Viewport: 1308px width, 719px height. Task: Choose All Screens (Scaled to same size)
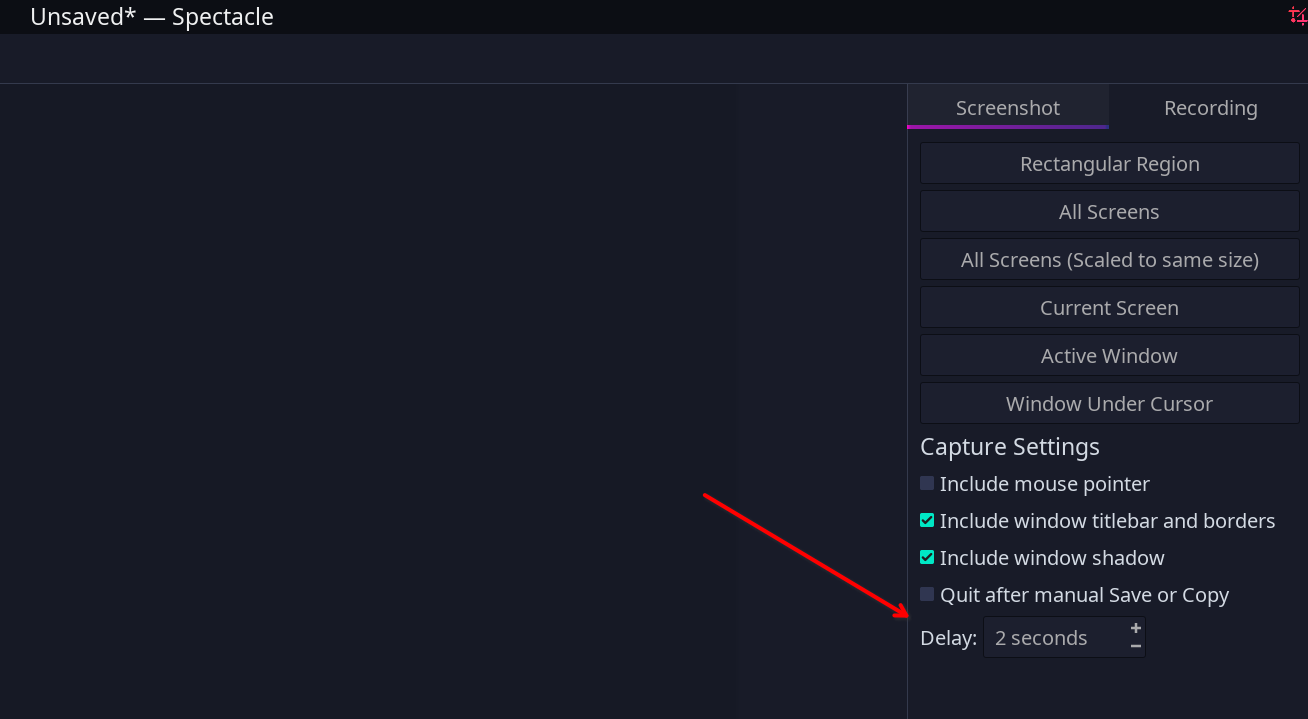tap(1109, 260)
